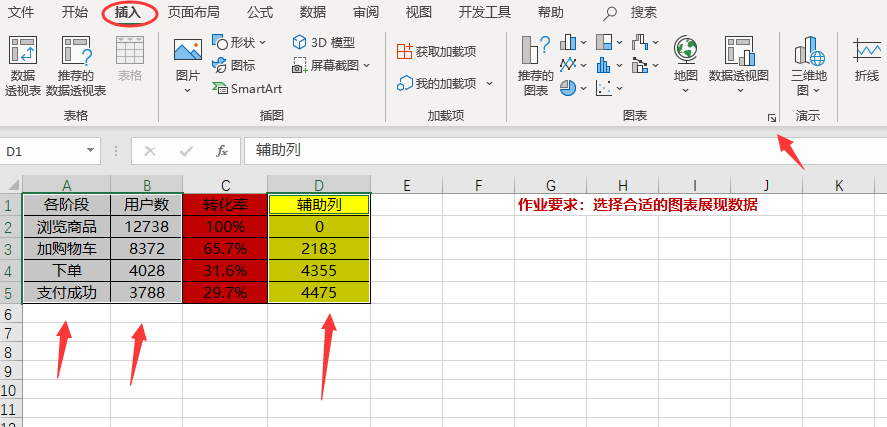Insert a SmartArt graphic

pos(247,89)
